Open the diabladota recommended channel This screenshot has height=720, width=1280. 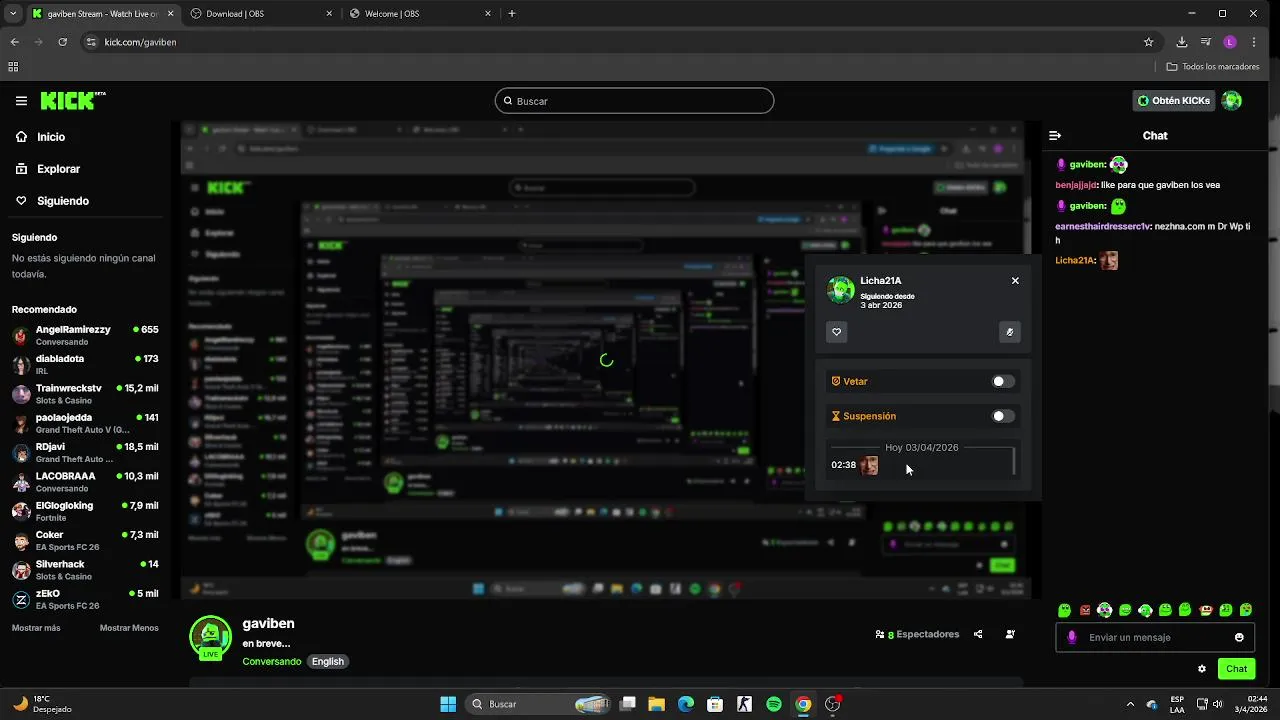tap(85, 364)
